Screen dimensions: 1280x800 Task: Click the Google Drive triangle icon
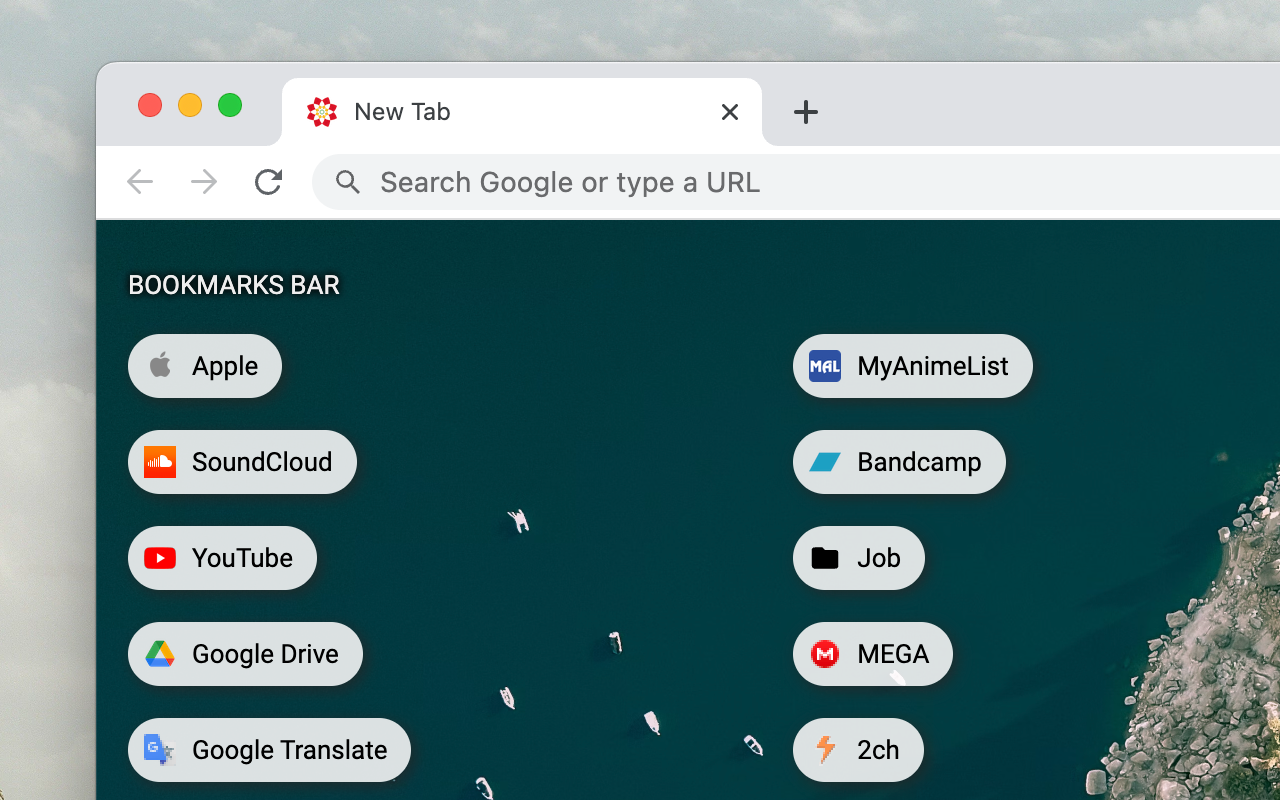tap(160, 654)
